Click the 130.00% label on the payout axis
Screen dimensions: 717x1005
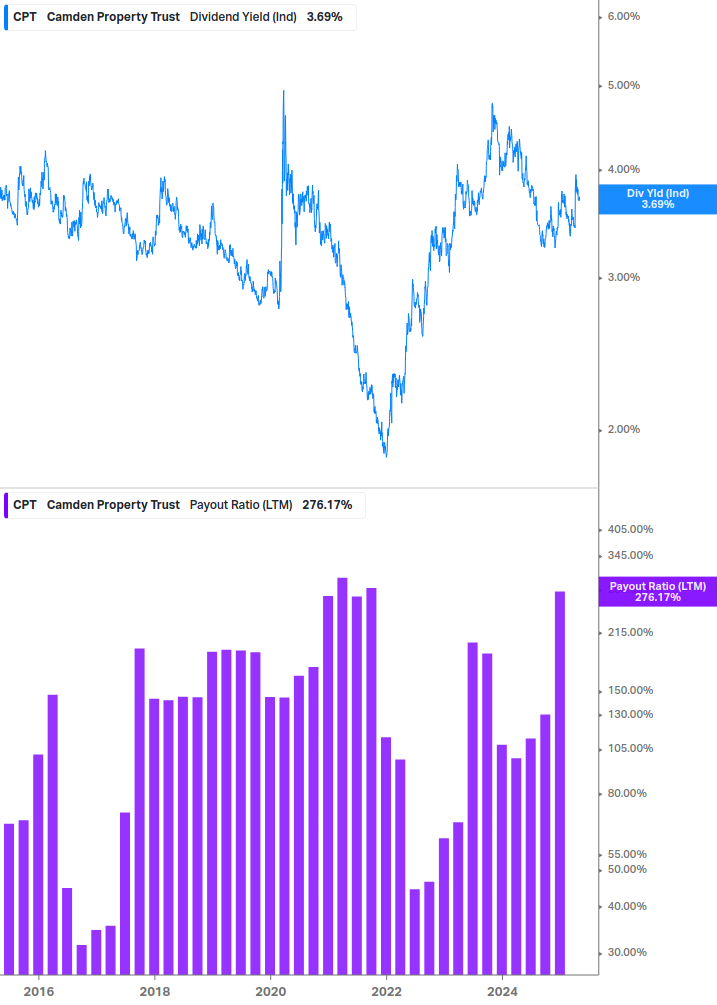click(630, 714)
